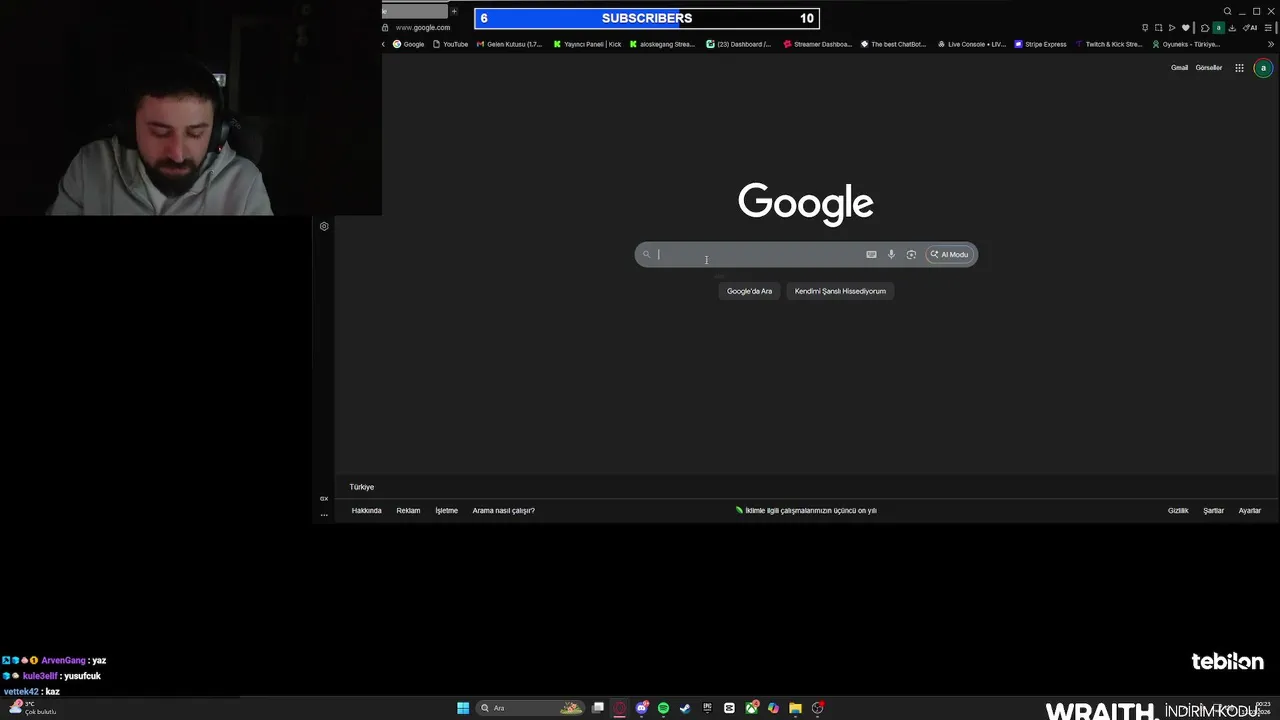This screenshot has height=720, width=1280.
Task: Open the (23) Dashboard bookmark
Action: (x=739, y=44)
